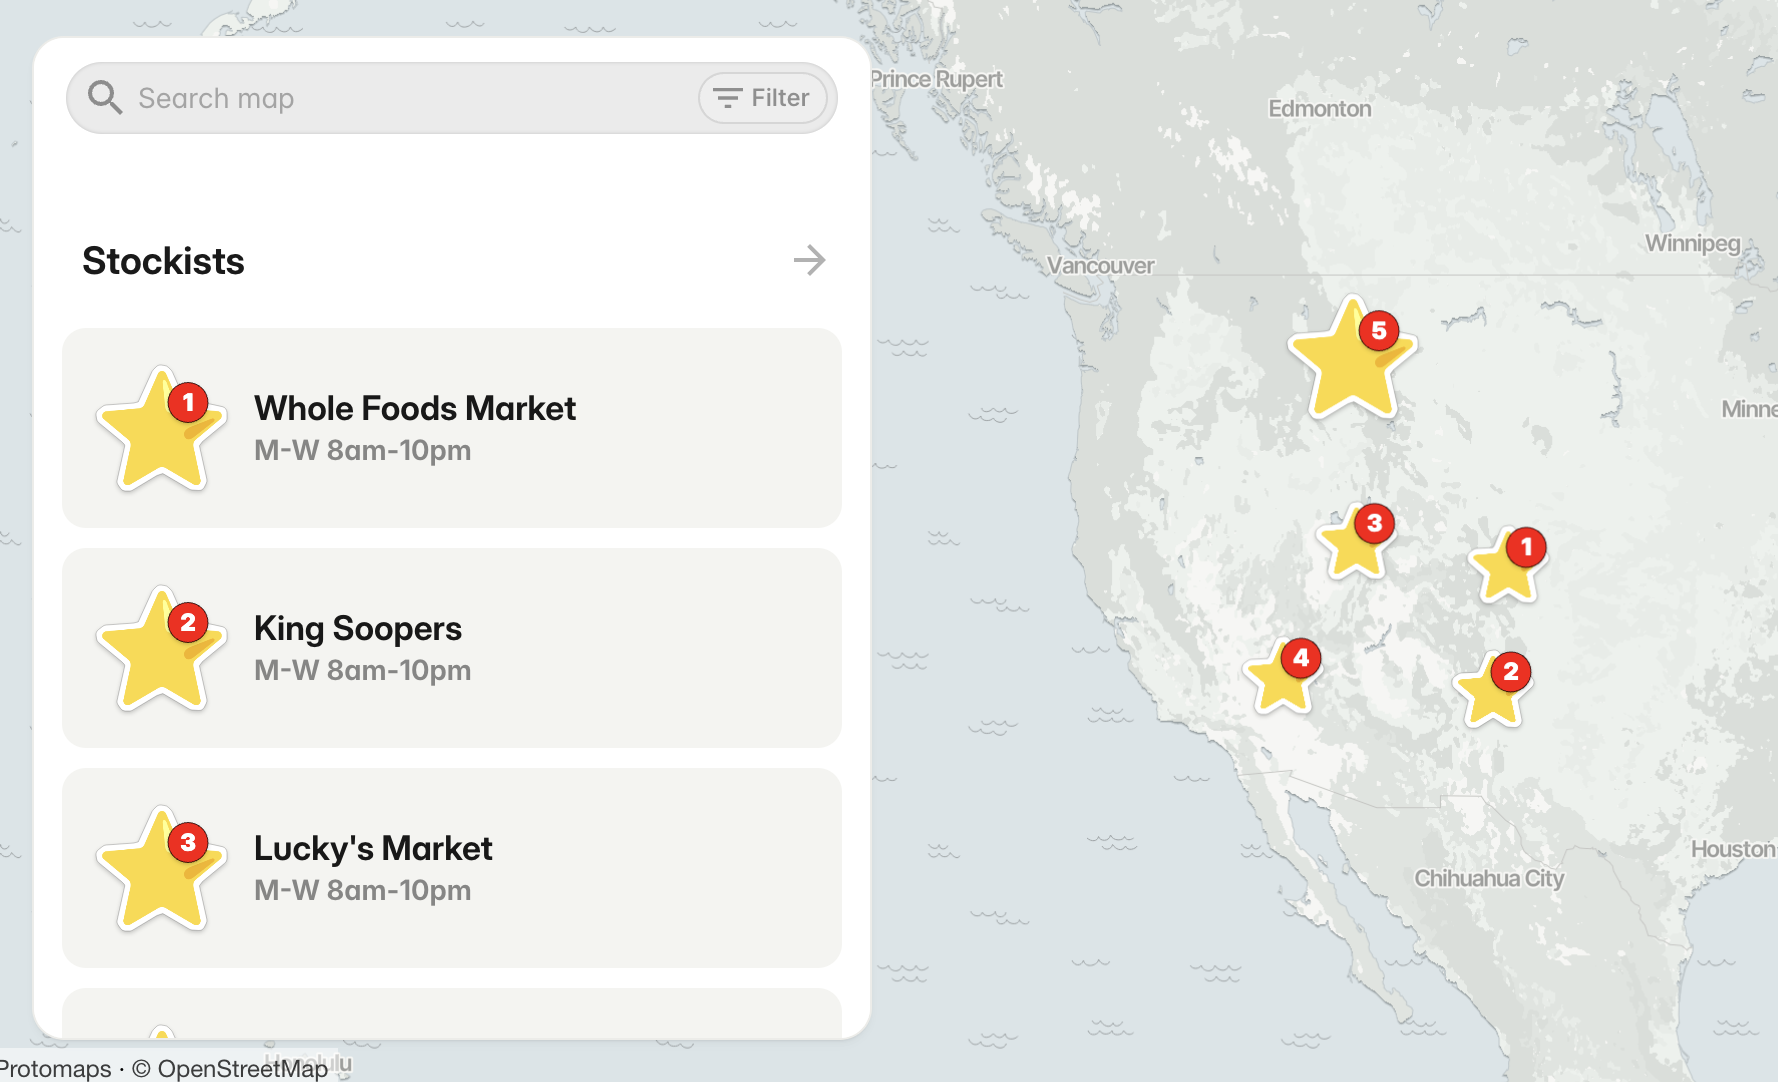Click the search magnifier icon

tap(105, 97)
